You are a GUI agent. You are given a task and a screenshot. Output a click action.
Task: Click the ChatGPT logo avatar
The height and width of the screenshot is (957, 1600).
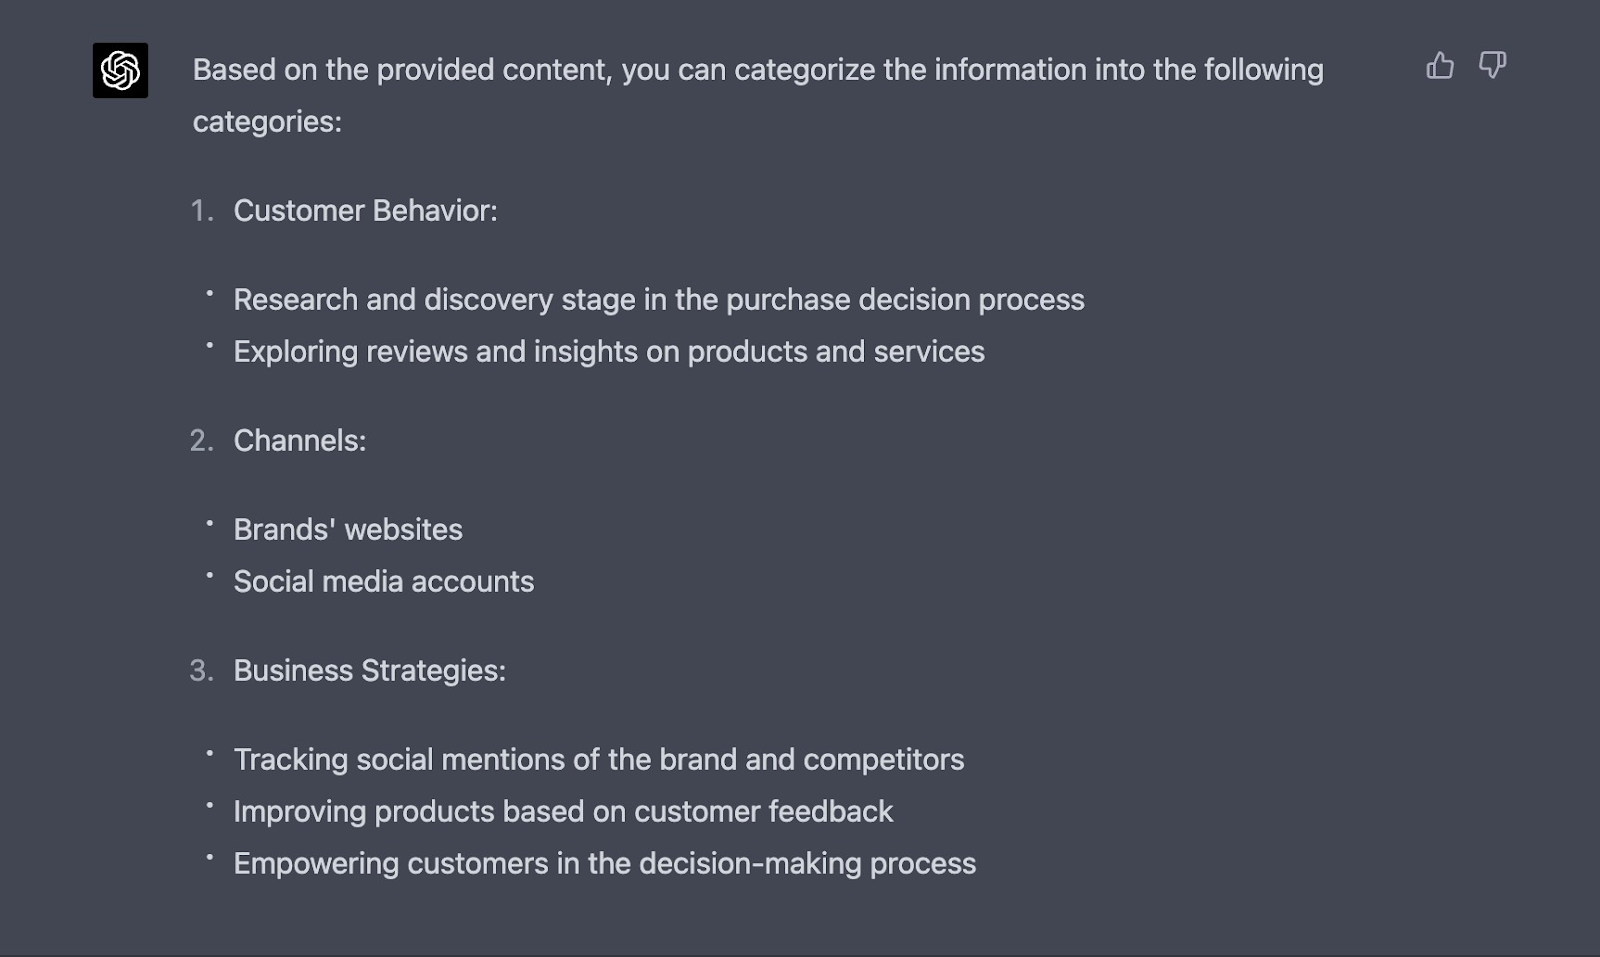pyautogui.click(x=120, y=70)
